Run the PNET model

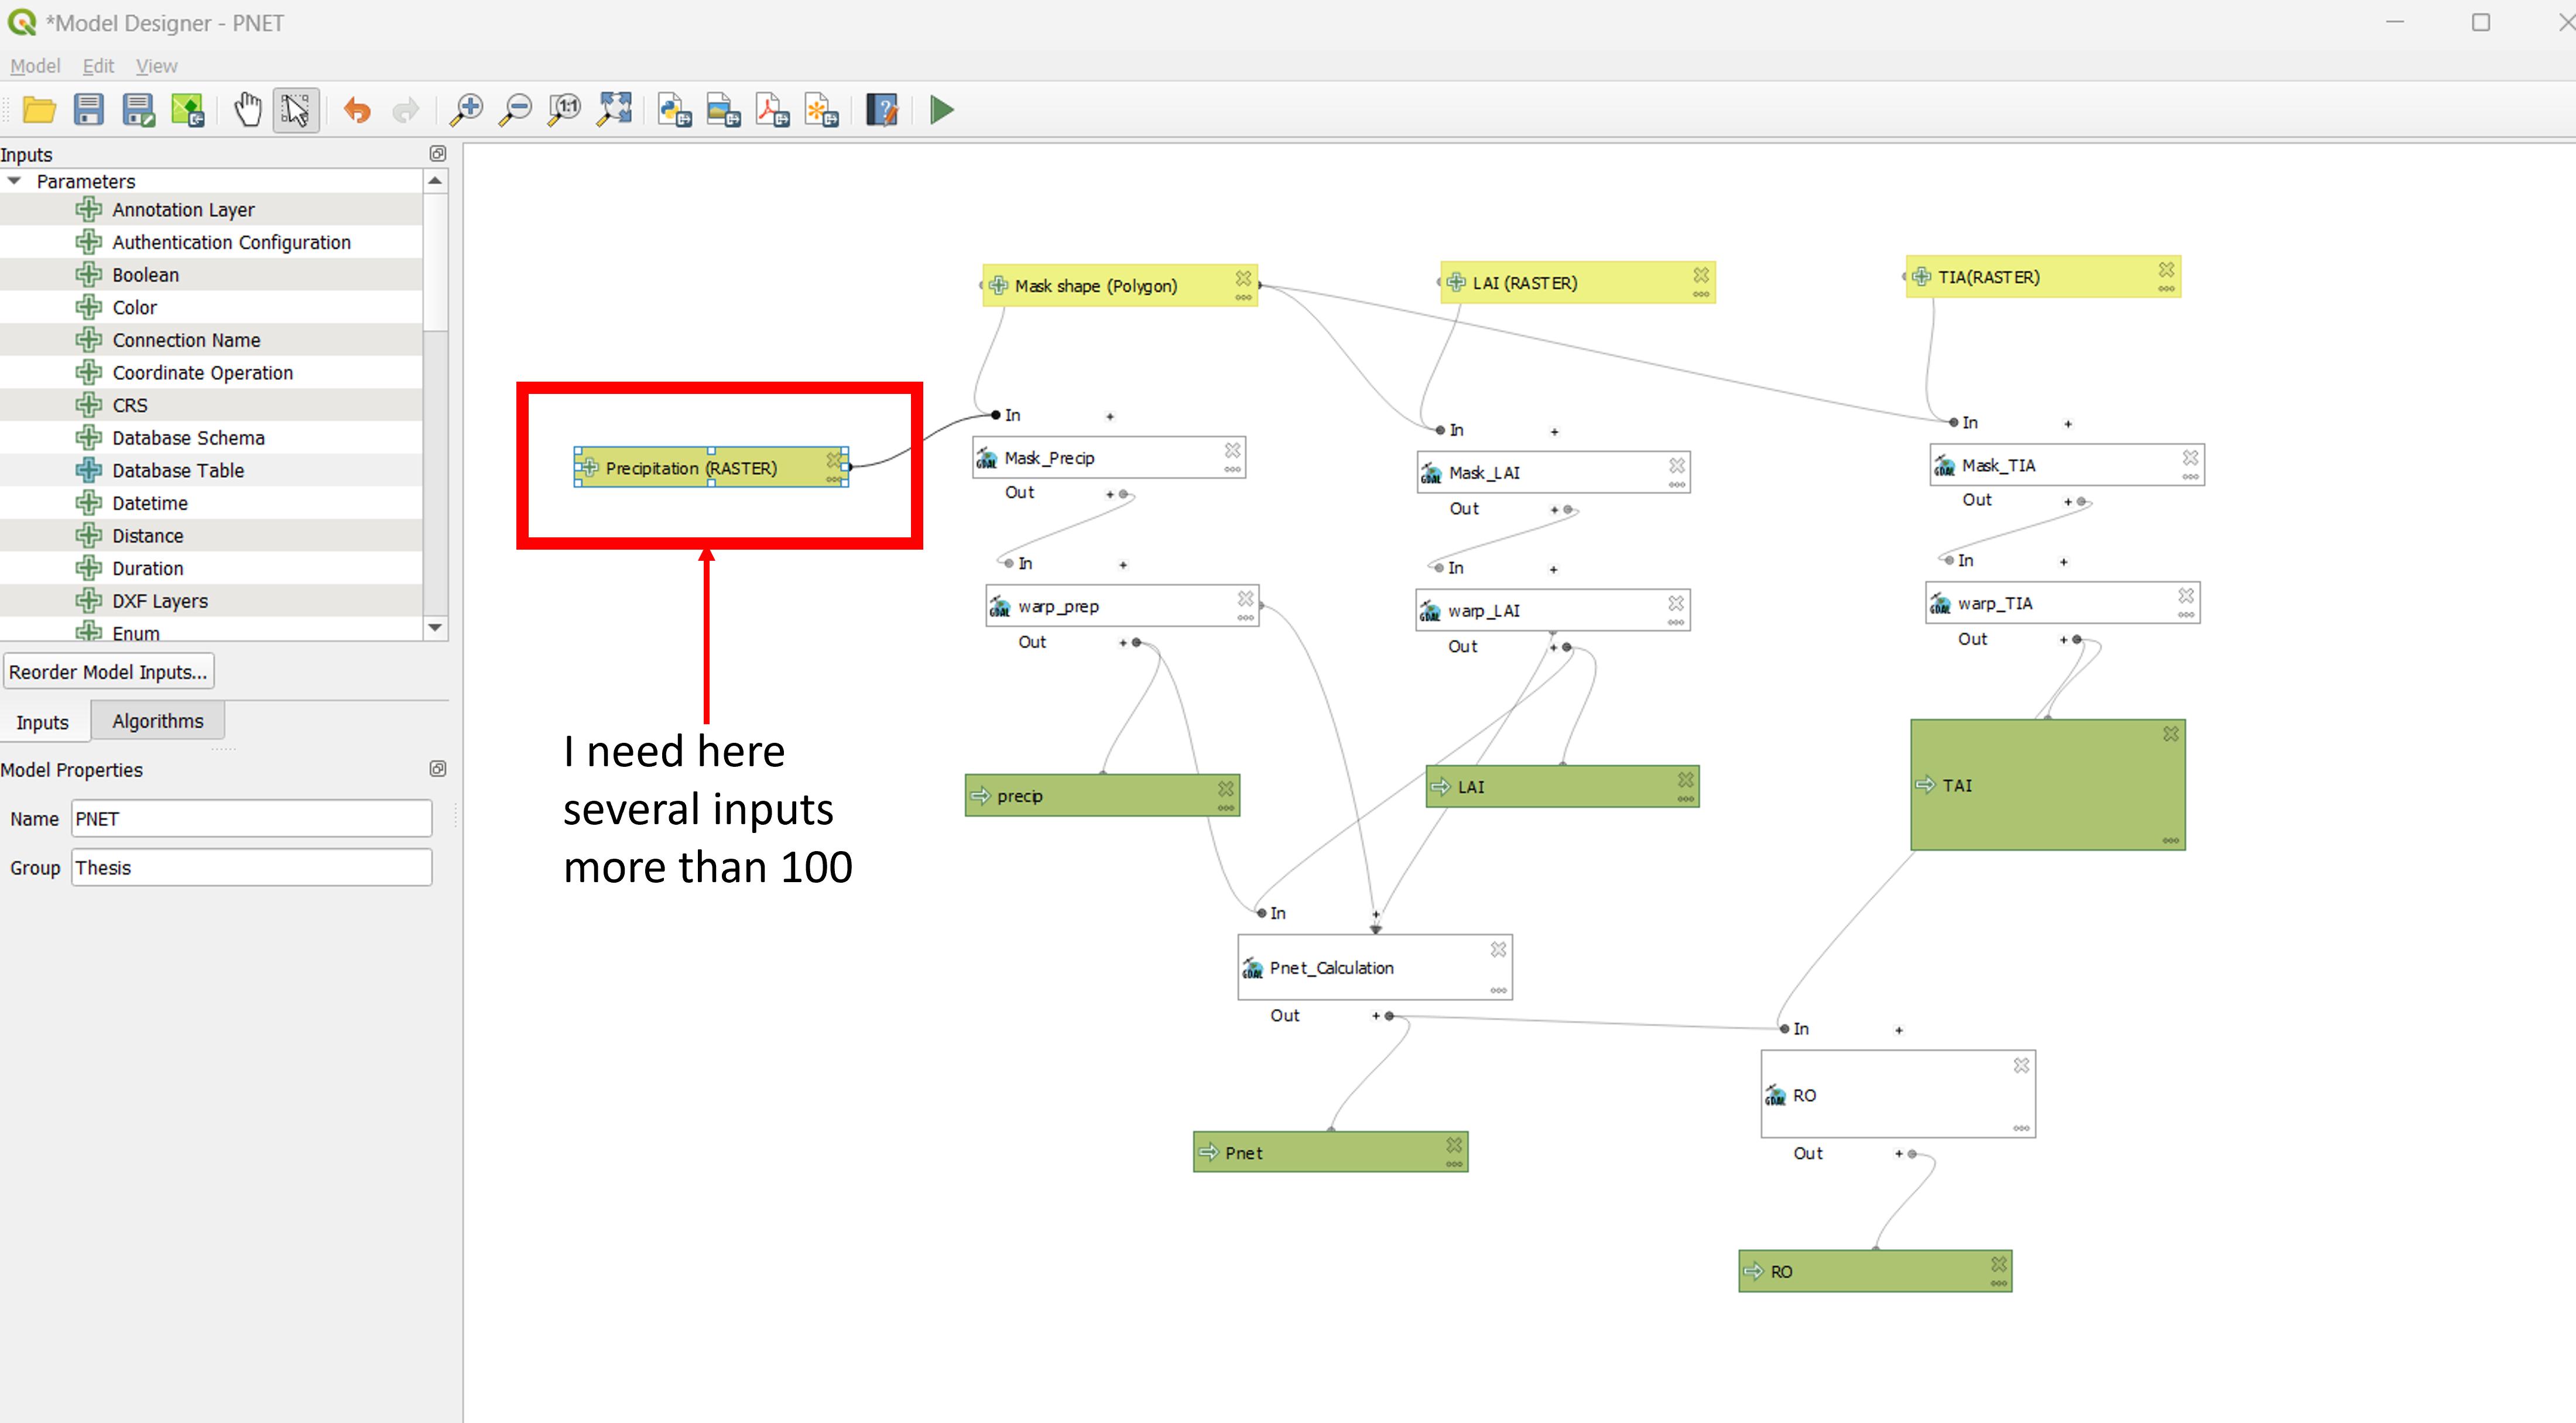coord(940,110)
